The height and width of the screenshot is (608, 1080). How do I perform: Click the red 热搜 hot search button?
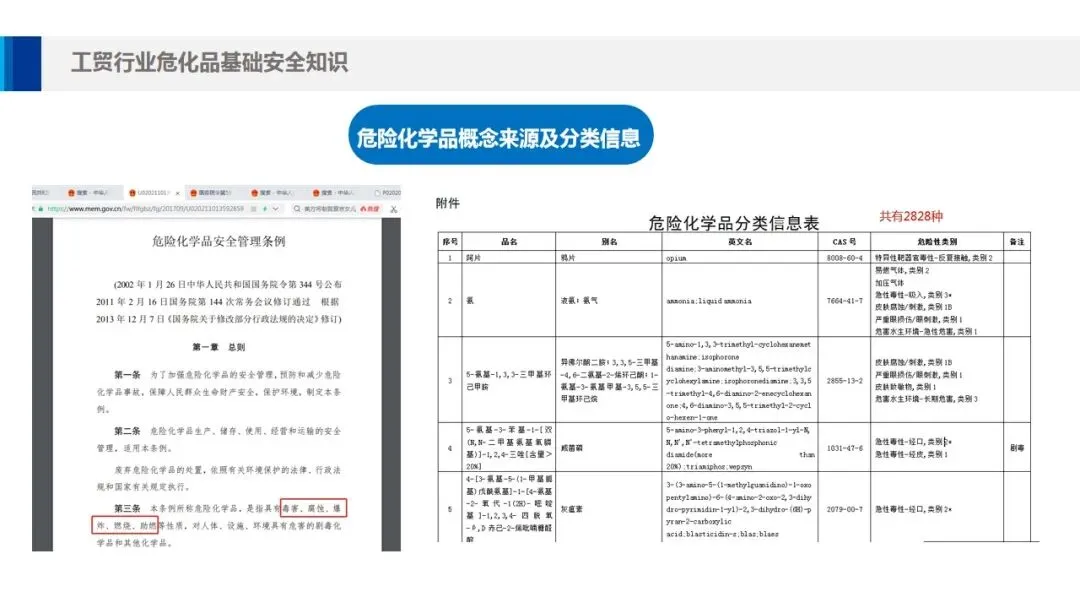pyautogui.click(x=371, y=209)
